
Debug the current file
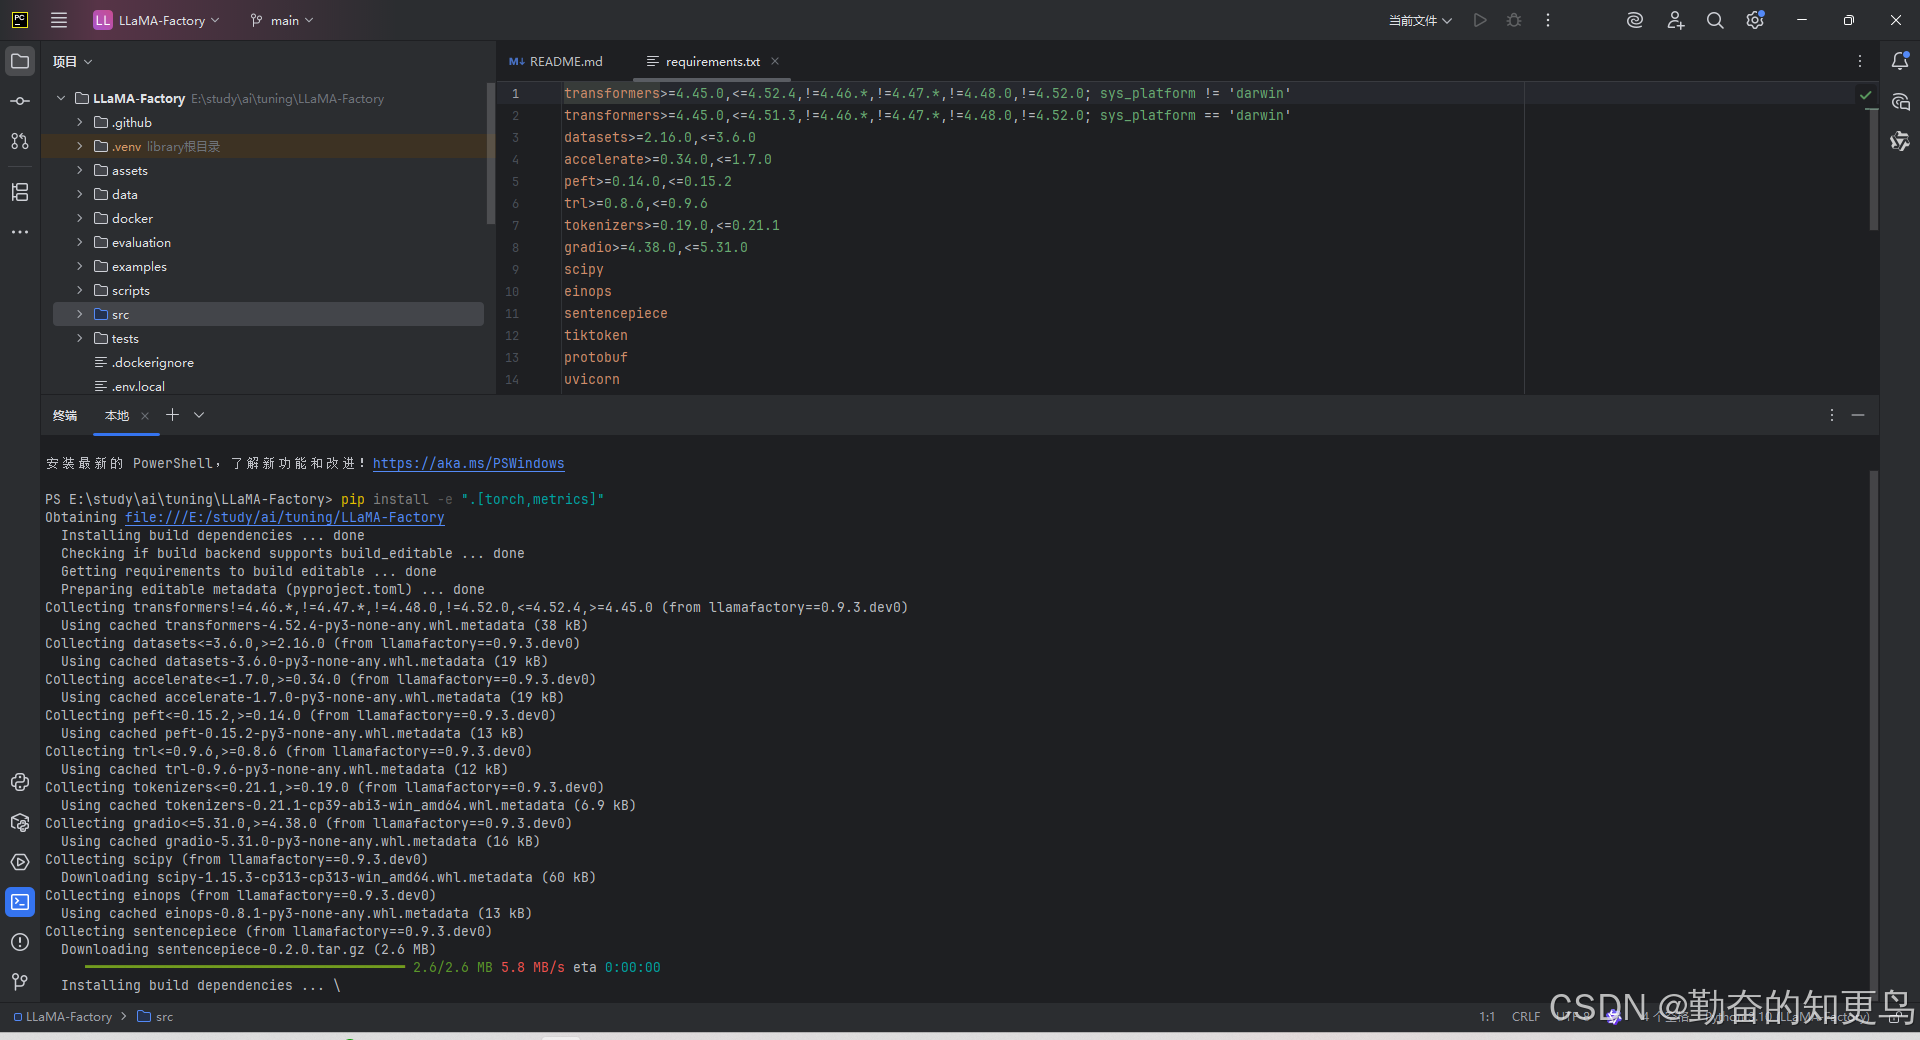click(1514, 20)
